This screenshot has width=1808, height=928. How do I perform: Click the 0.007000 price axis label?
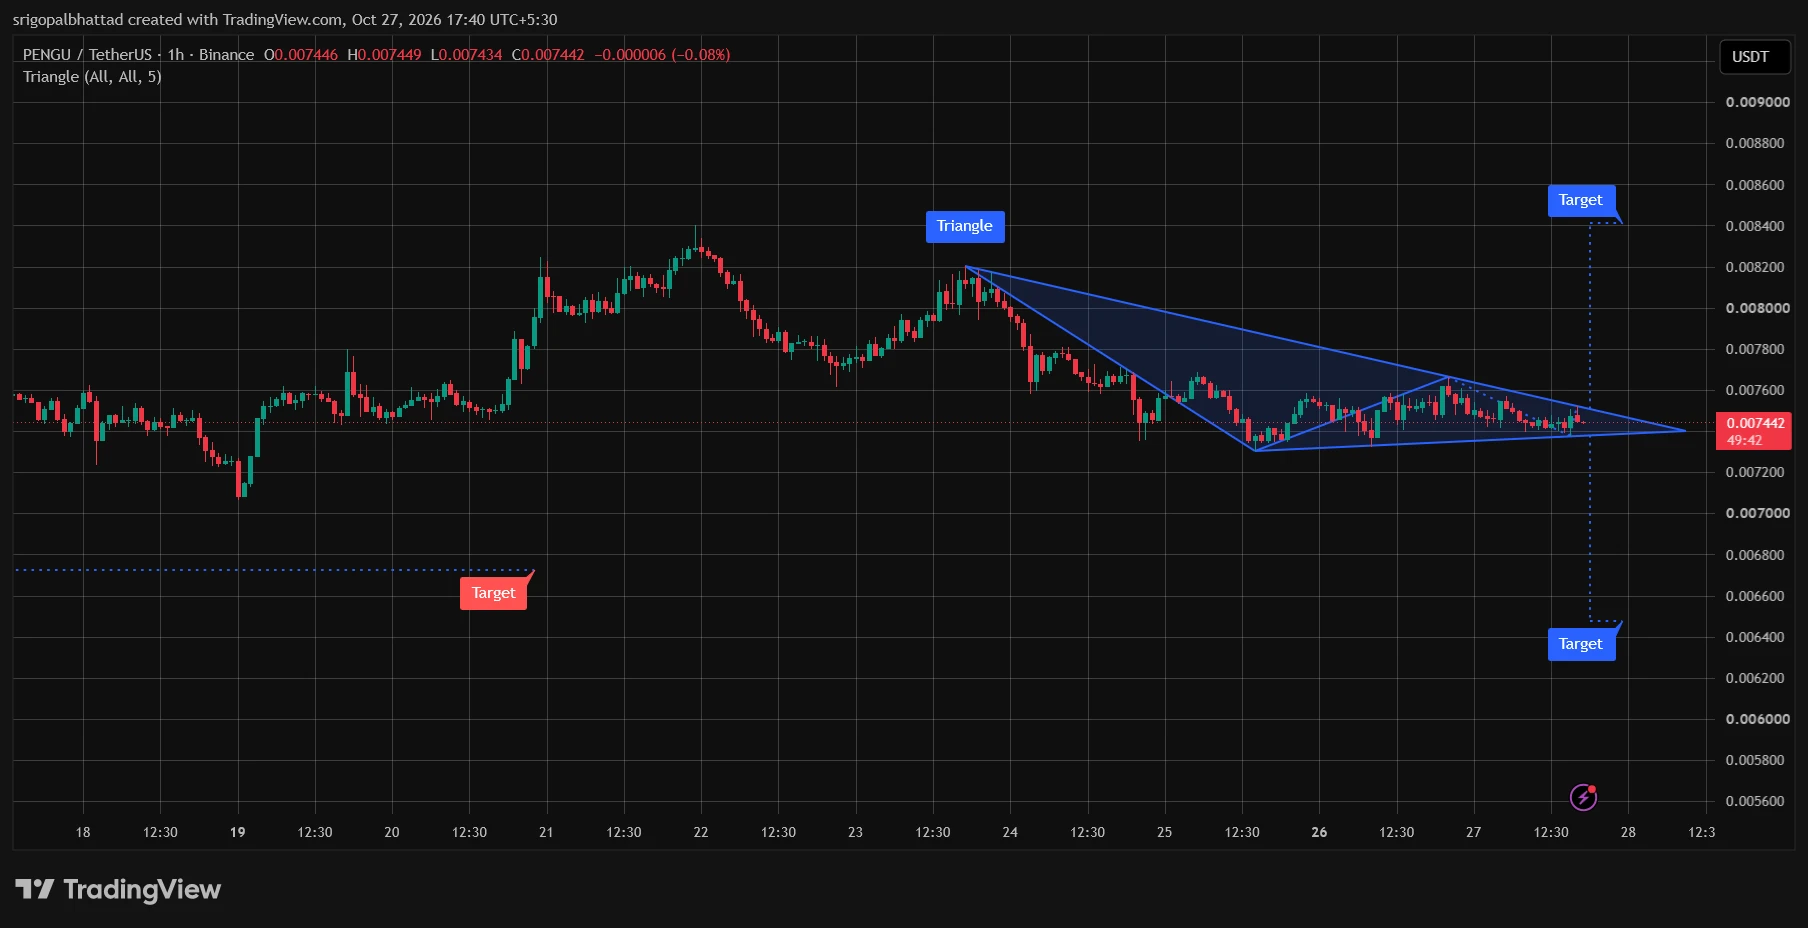(x=1757, y=513)
